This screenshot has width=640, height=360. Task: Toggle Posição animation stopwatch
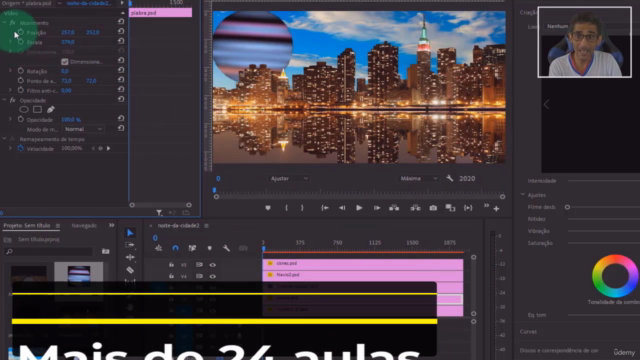pyautogui.click(x=21, y=32)
